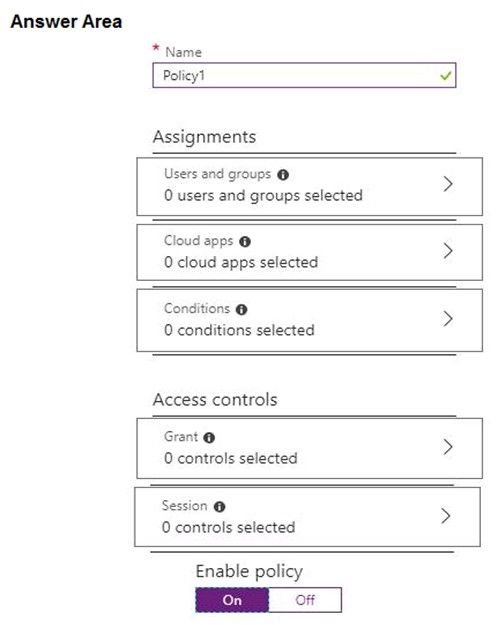Expand Users and groups via its chevron
This screenshot has width=498, height=625.
448,184
